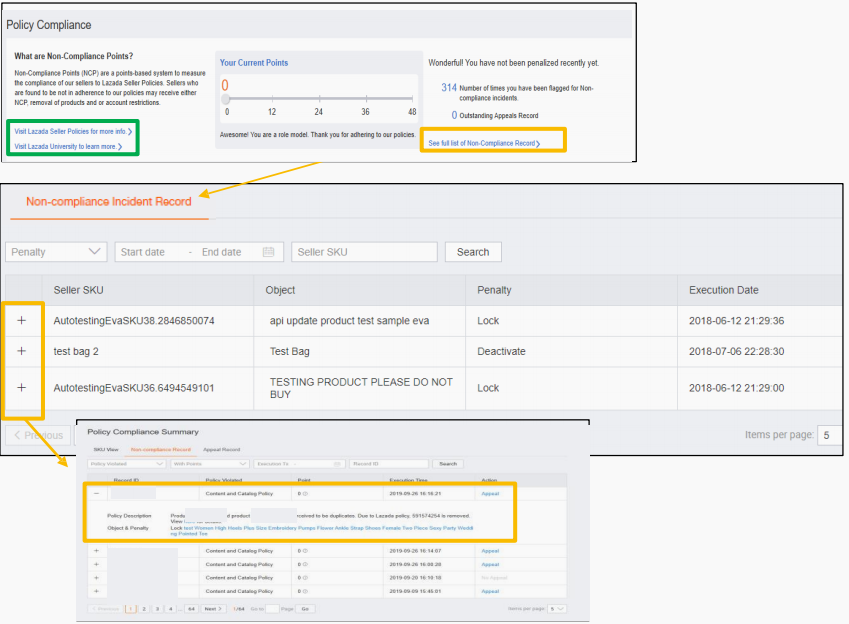849x624 pixels.
Task: Expand the AutotestingEvaSKU36 record row
Action: click(x=22, y=387)
